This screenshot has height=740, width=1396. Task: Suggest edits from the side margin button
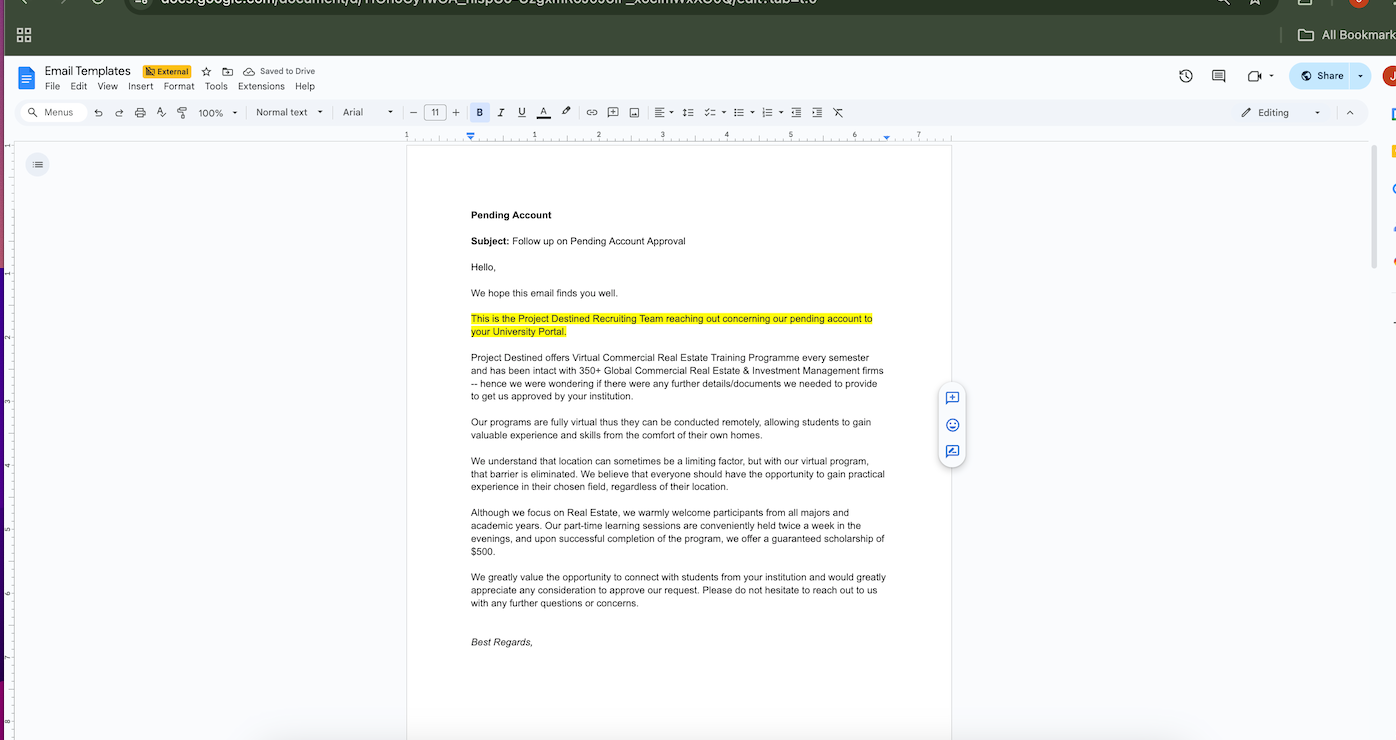pos(952,451)
